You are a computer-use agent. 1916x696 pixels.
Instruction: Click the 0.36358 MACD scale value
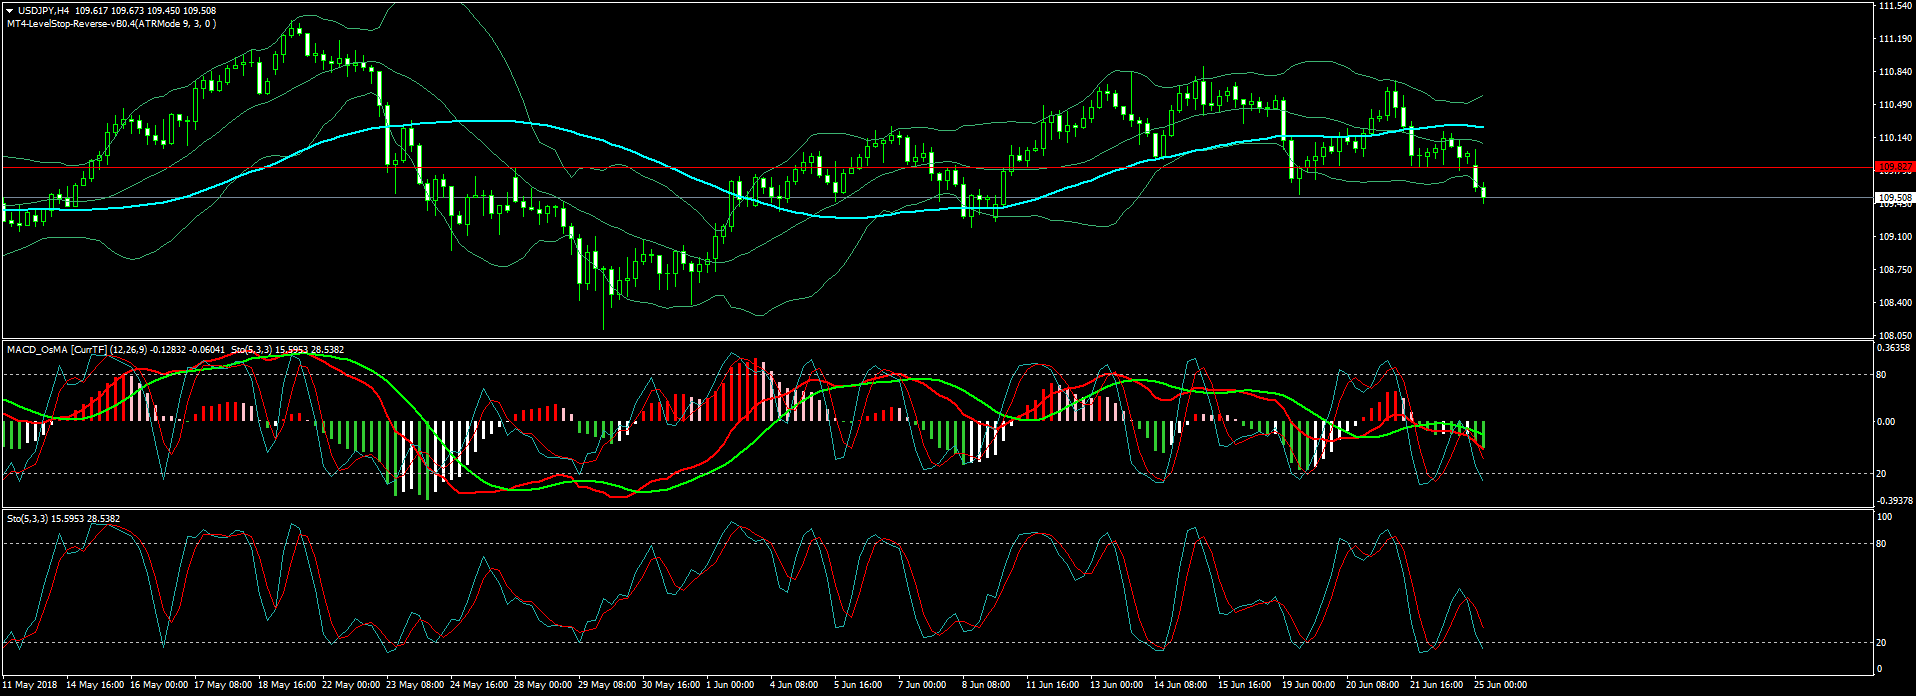tap(1894, 348)
